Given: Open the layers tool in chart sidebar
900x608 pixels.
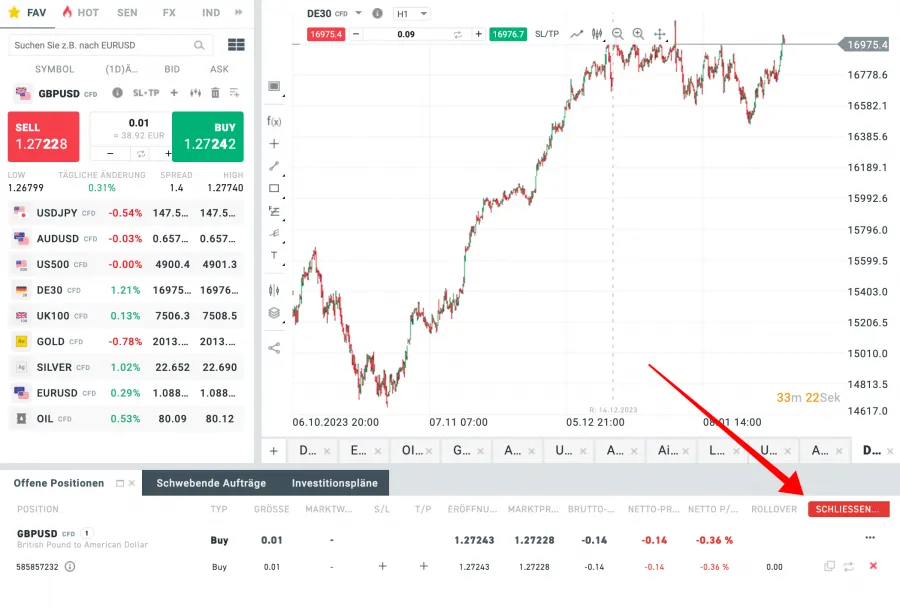Looking at the screenshot, I should tap(274, 312).
